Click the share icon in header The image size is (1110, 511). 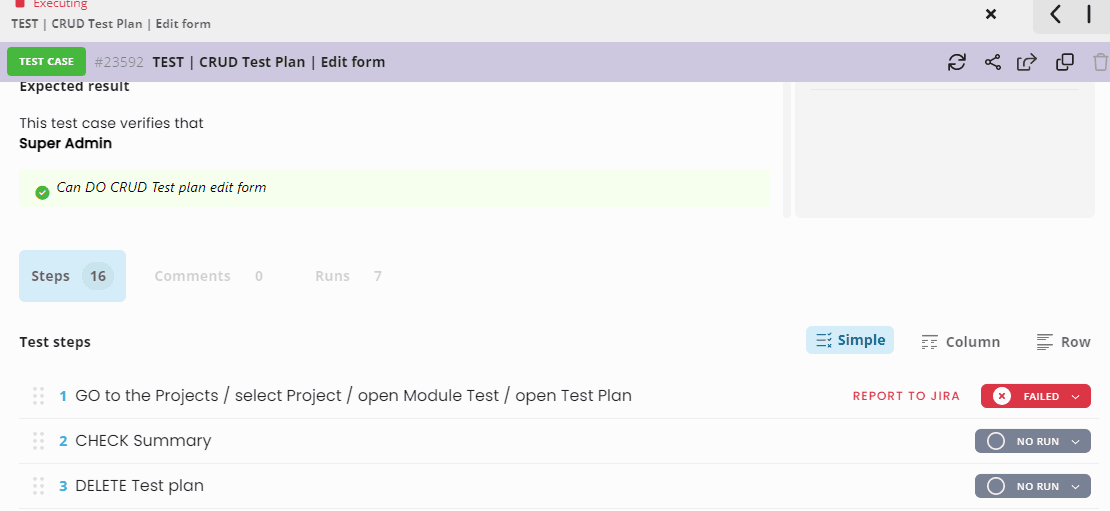tap(993, 62)
